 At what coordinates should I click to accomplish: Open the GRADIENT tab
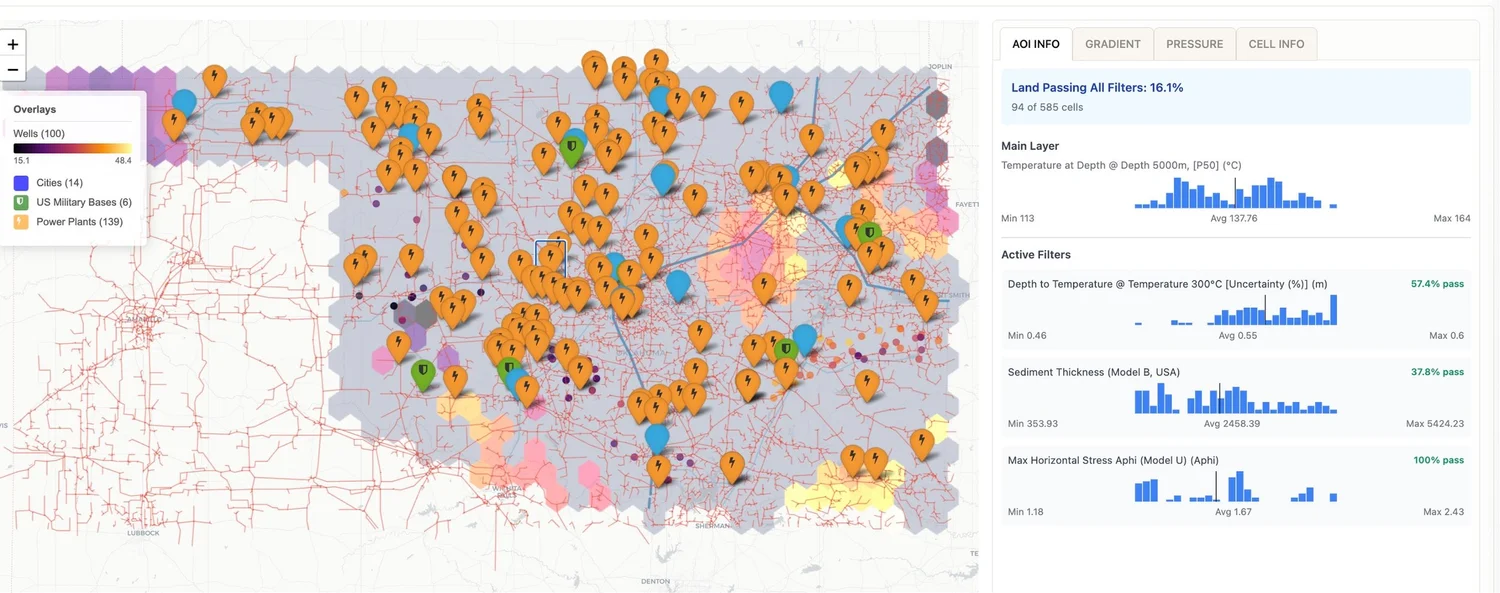(1113, 44)
